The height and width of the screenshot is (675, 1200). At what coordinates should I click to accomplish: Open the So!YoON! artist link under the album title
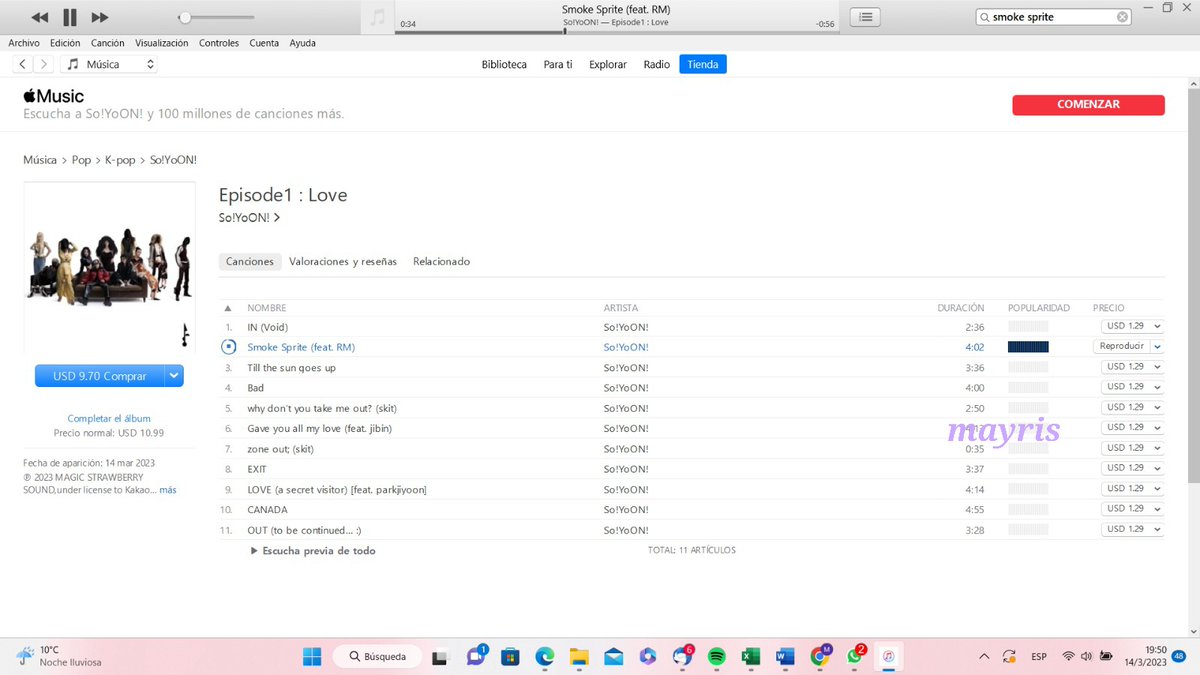click(x=249, y=217)
